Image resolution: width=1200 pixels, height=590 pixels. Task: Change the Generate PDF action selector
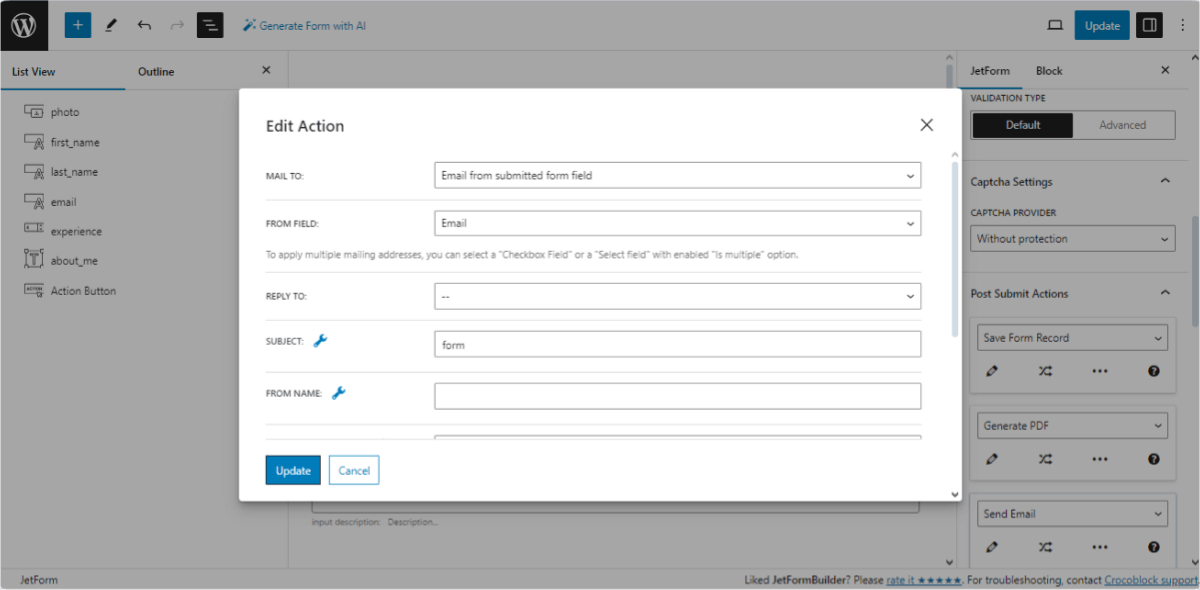[x=1072, y=425]
